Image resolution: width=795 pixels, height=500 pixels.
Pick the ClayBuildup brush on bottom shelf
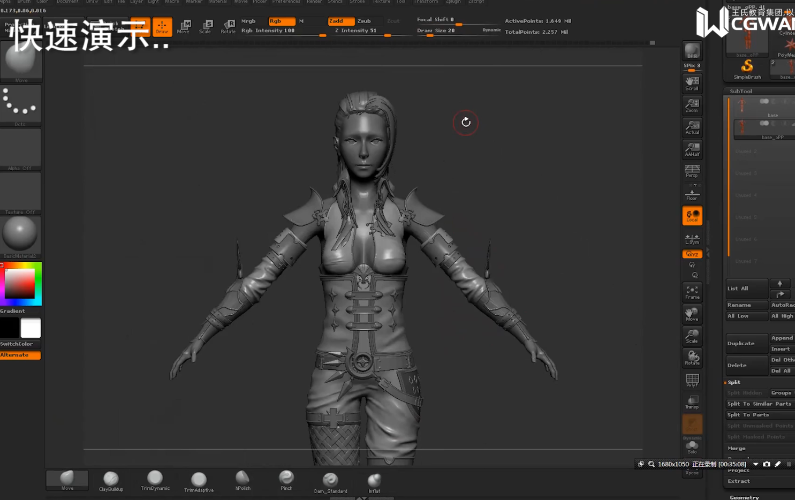click(112, 480)
